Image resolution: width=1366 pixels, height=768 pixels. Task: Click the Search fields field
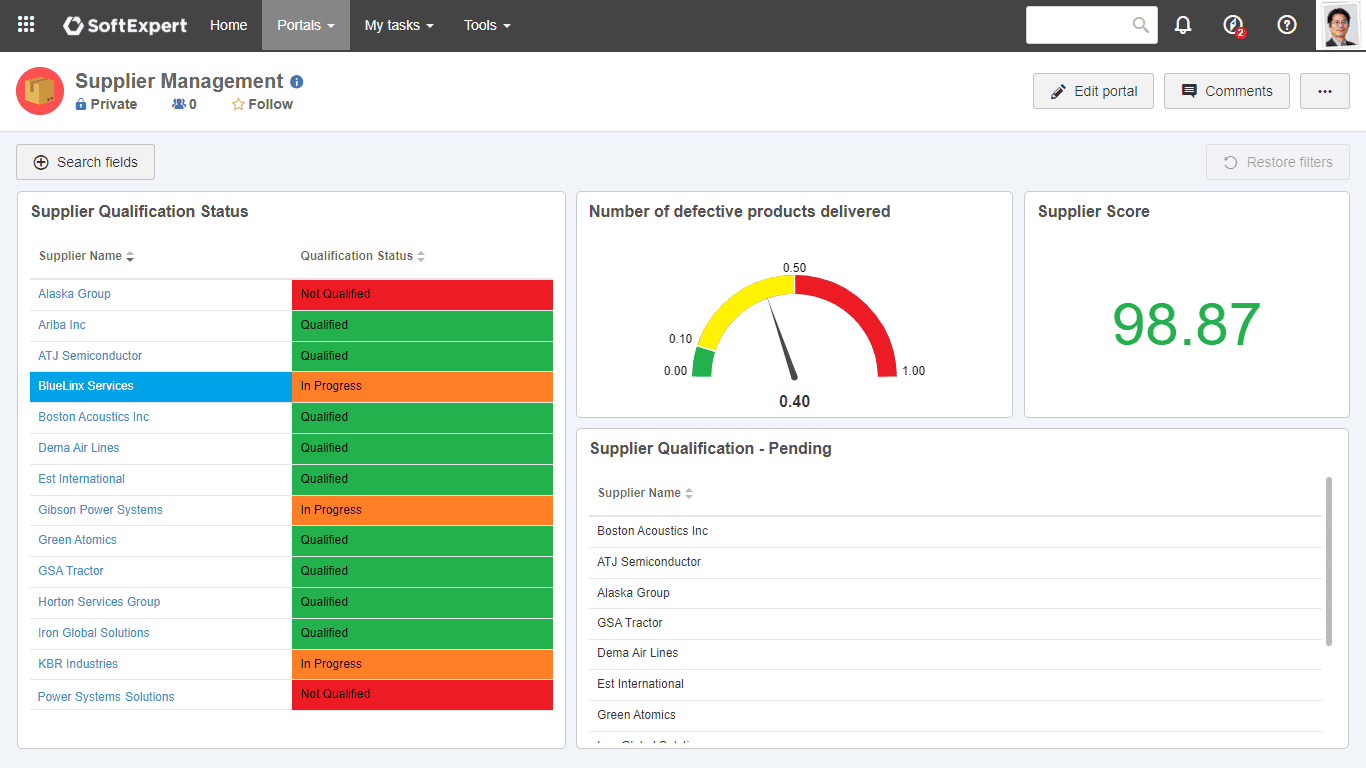coord(85,161)
